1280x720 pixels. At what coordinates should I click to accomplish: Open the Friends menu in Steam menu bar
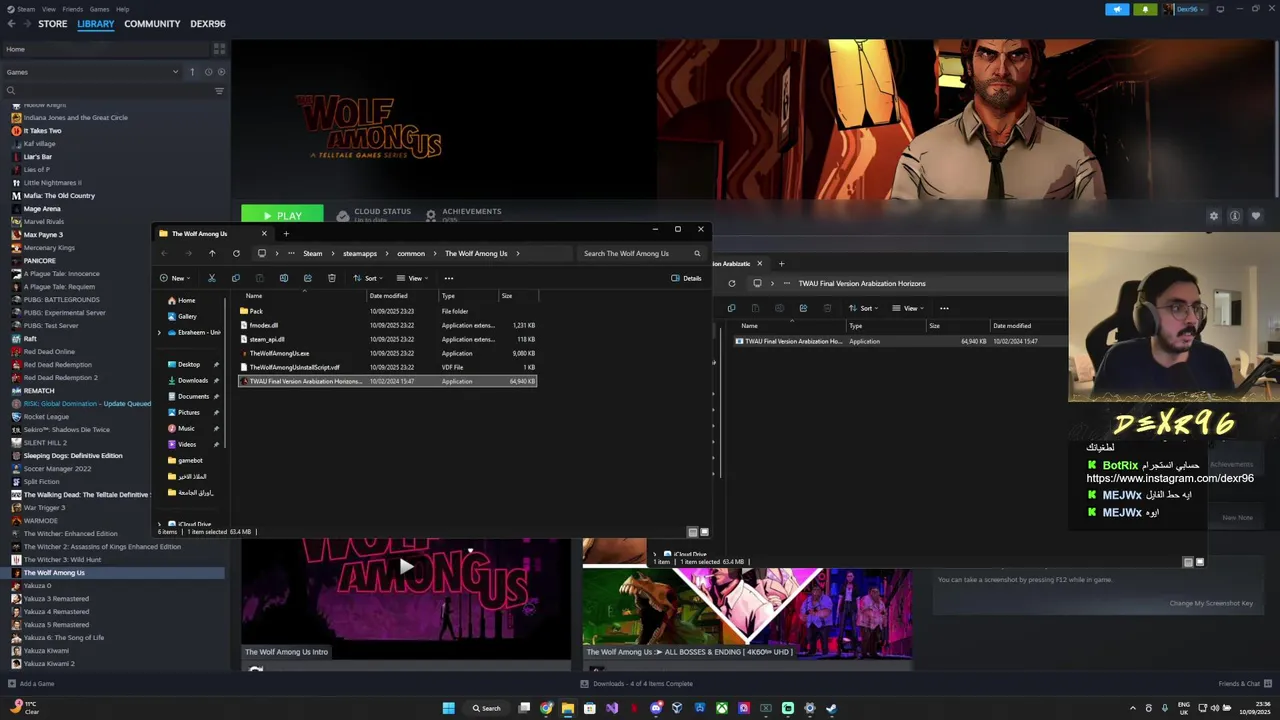pyautogui.click(x=73, y=9)
